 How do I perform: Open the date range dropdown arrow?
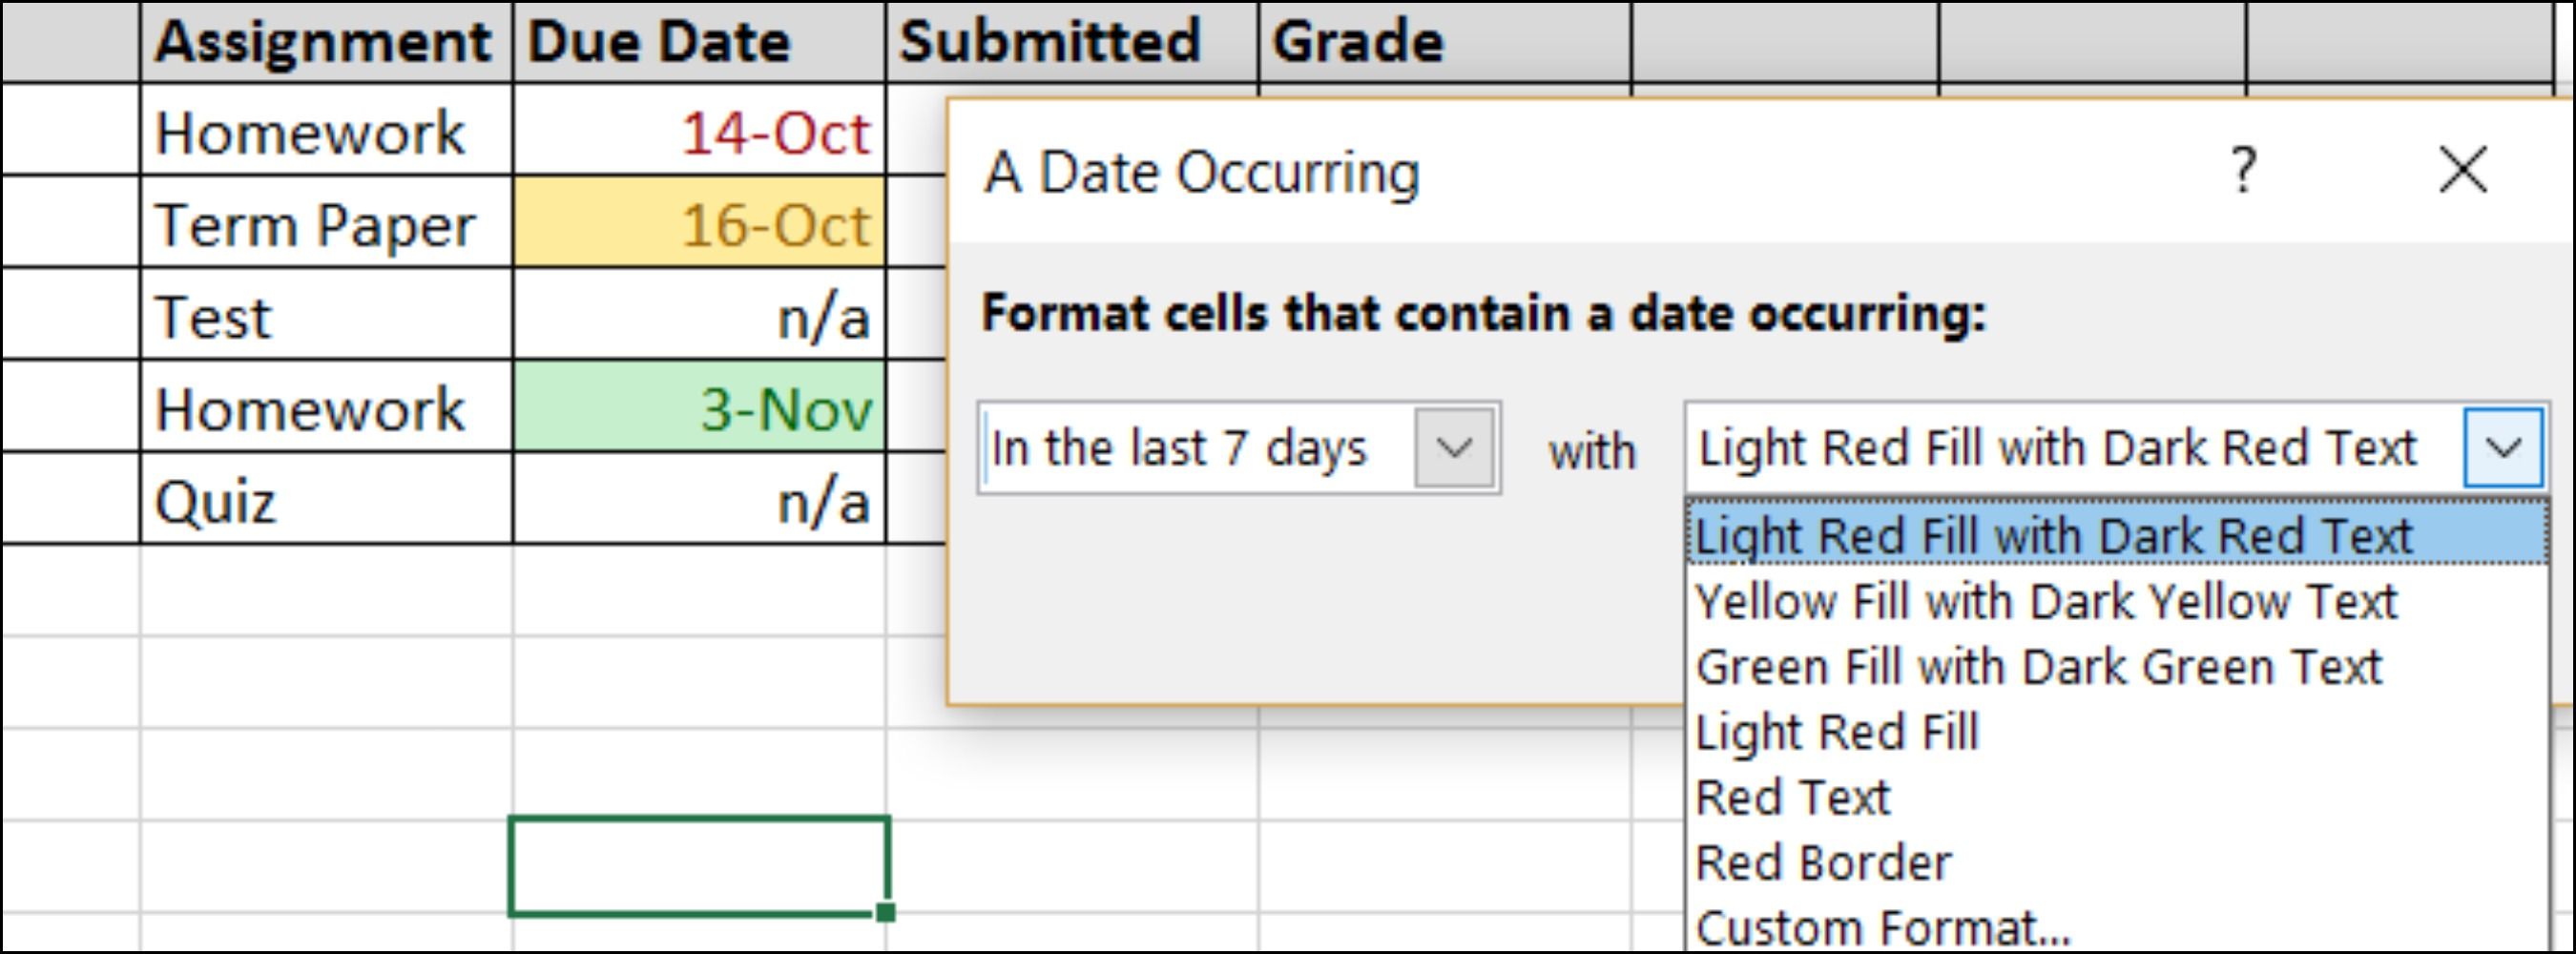point(1454,448)
